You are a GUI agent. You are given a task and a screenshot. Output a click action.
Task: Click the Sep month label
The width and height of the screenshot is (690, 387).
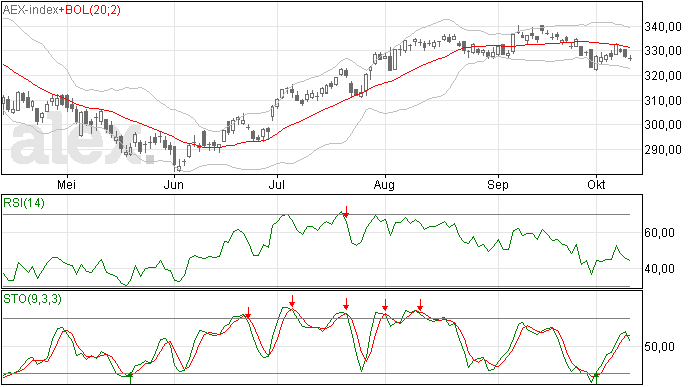498,185
